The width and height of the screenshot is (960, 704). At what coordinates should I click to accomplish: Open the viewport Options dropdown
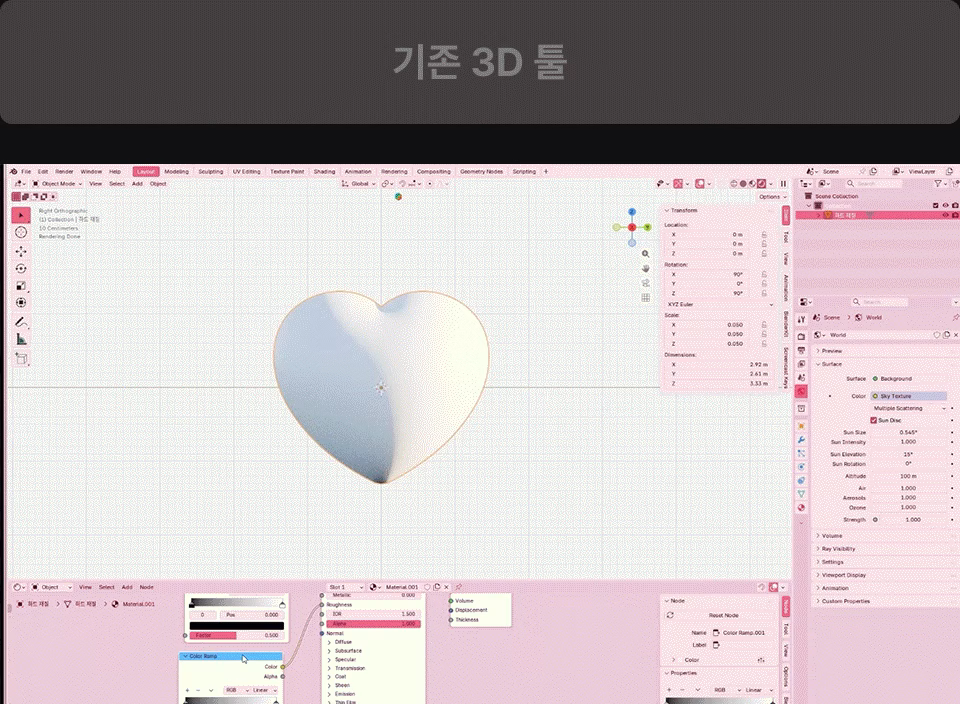point(773,197)
